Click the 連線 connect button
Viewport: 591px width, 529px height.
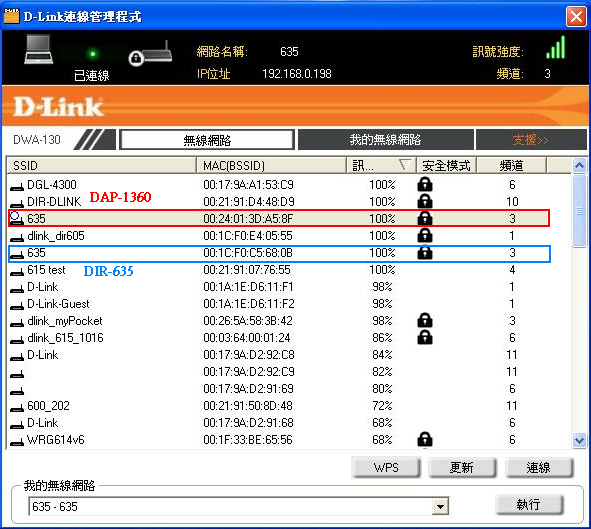tap(539, 468)
